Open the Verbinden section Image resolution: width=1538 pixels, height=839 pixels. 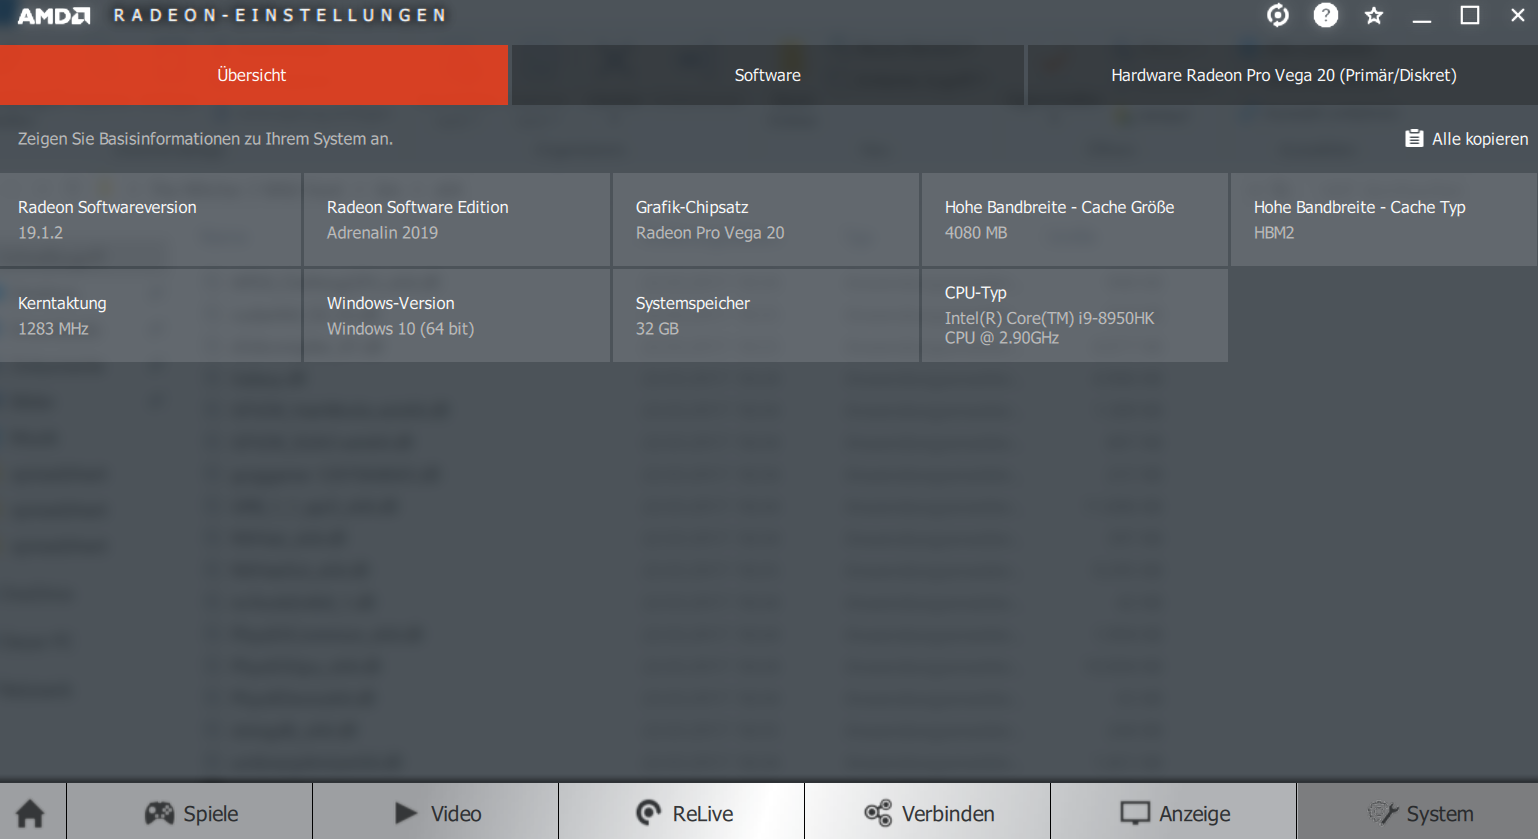tap(928, 813)
